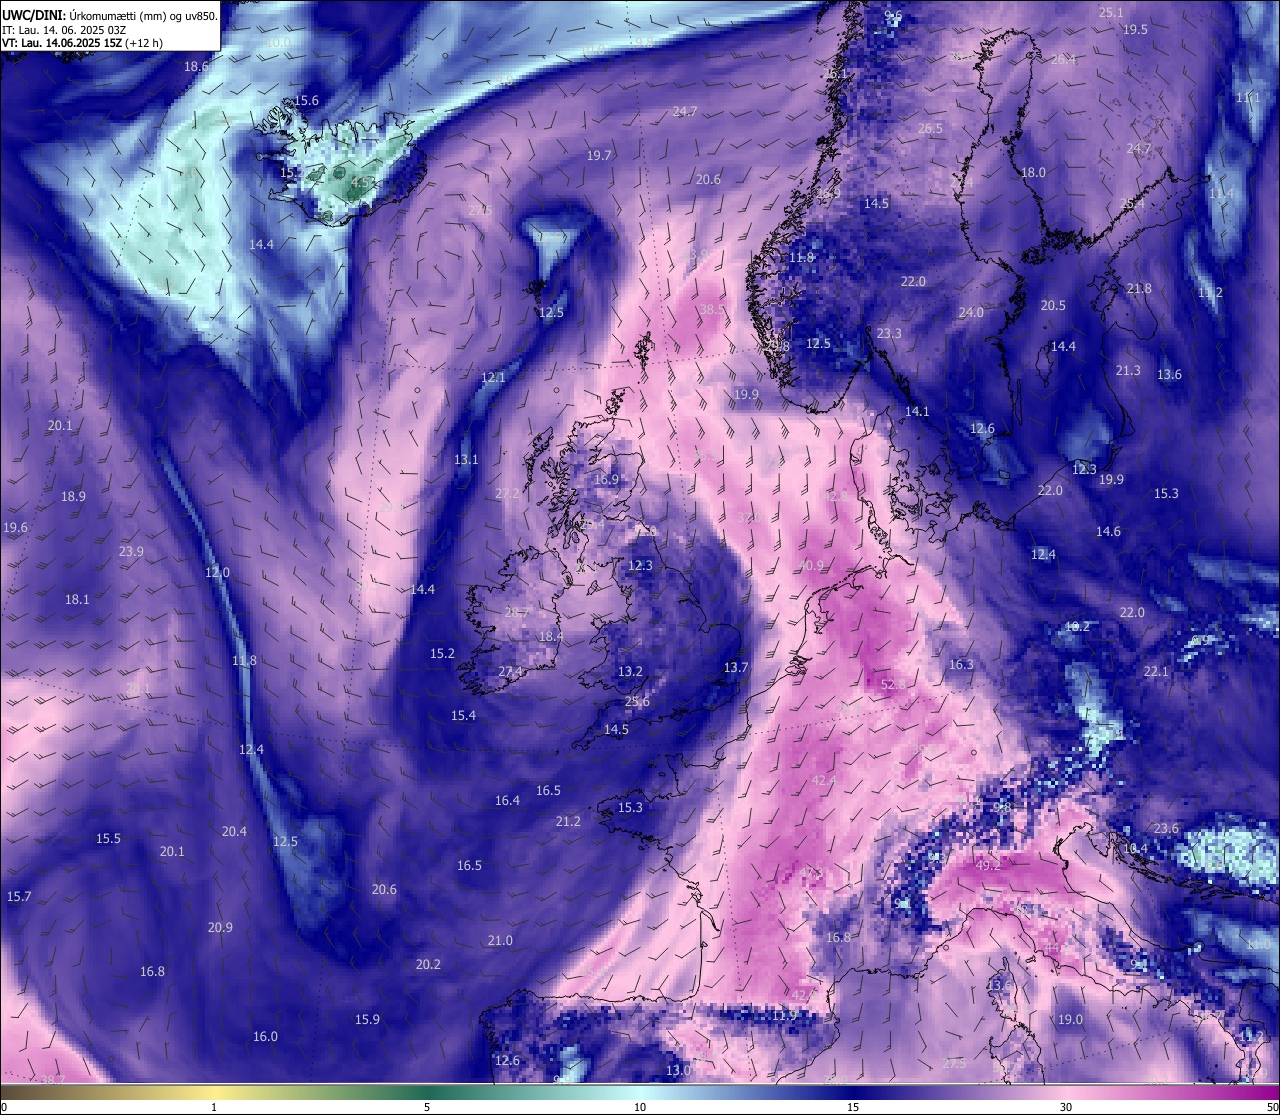Click the 40.9 value over the North Sea
This screenshot has height=1115, width=1280.
(811, 566)
